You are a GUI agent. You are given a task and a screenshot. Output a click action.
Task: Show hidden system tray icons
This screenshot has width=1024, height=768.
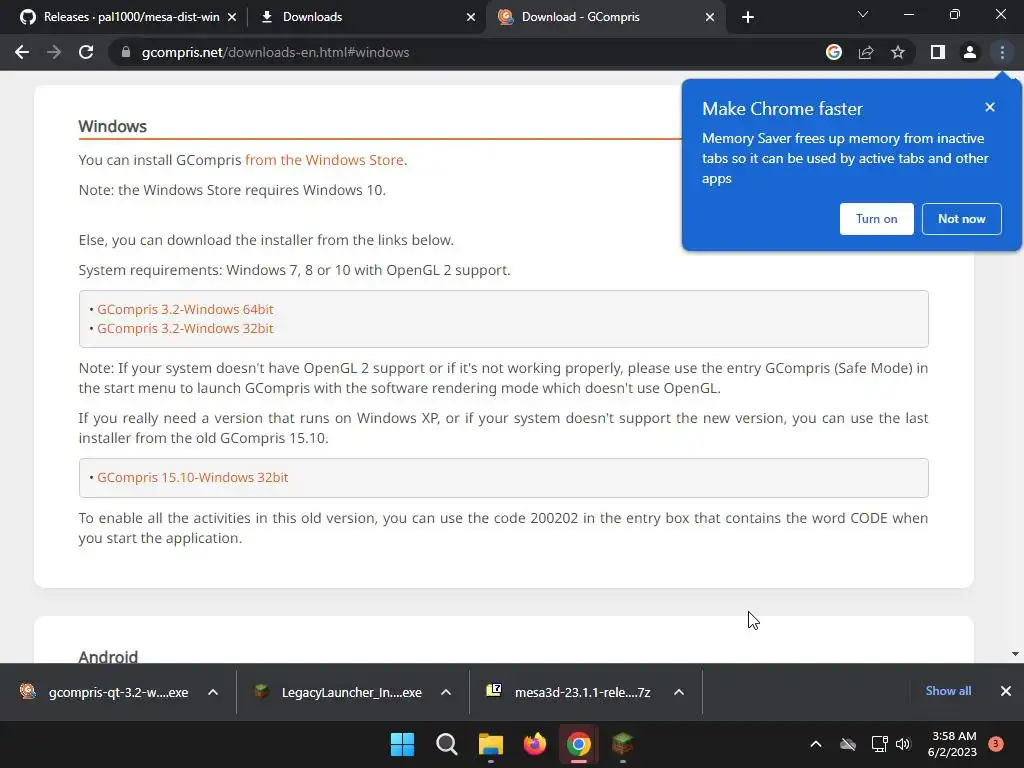816,744
